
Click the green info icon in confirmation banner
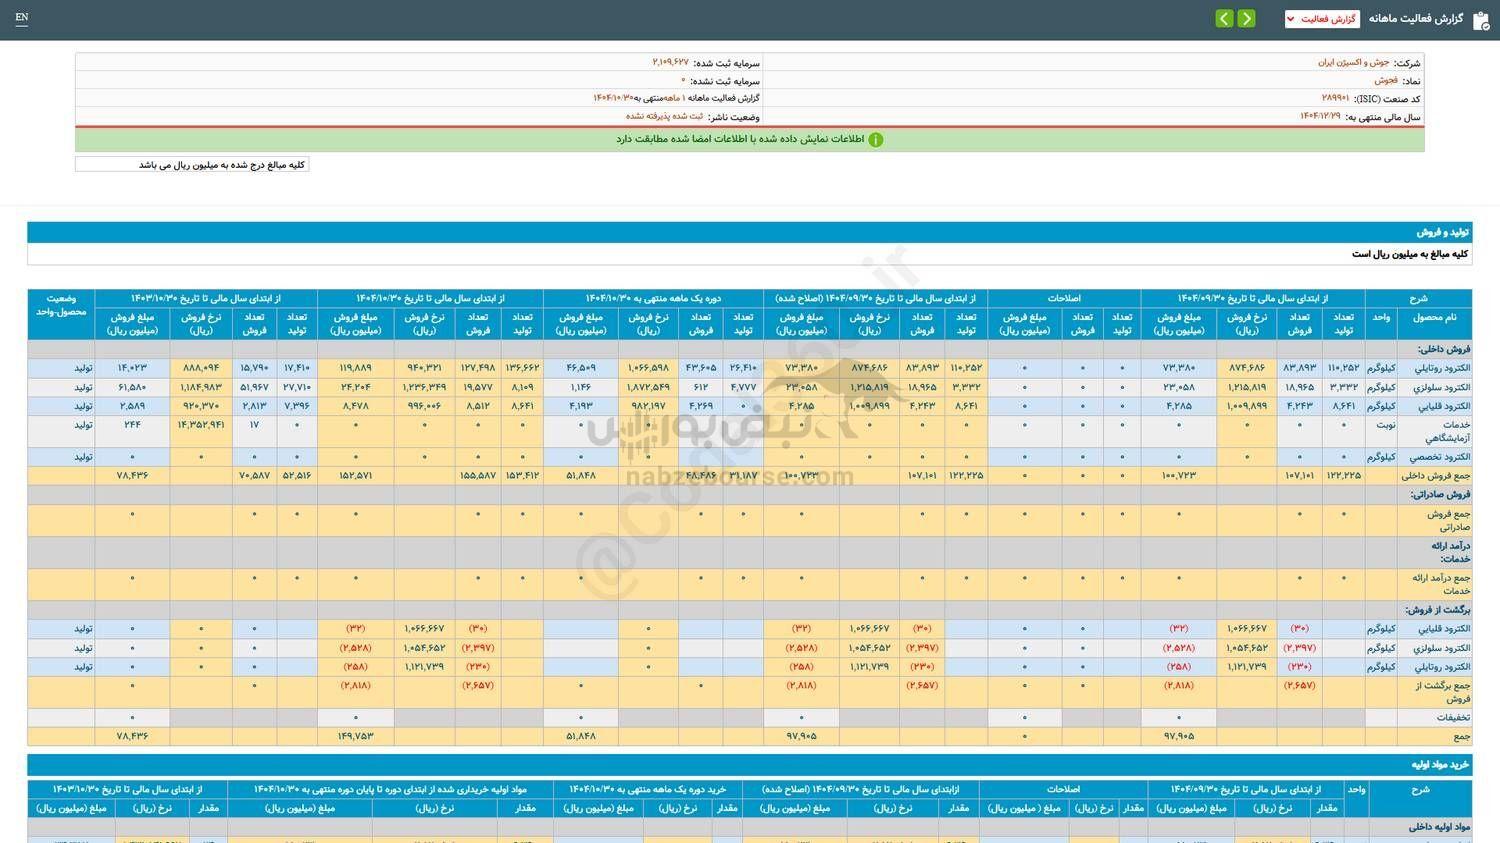click(875, 140)
